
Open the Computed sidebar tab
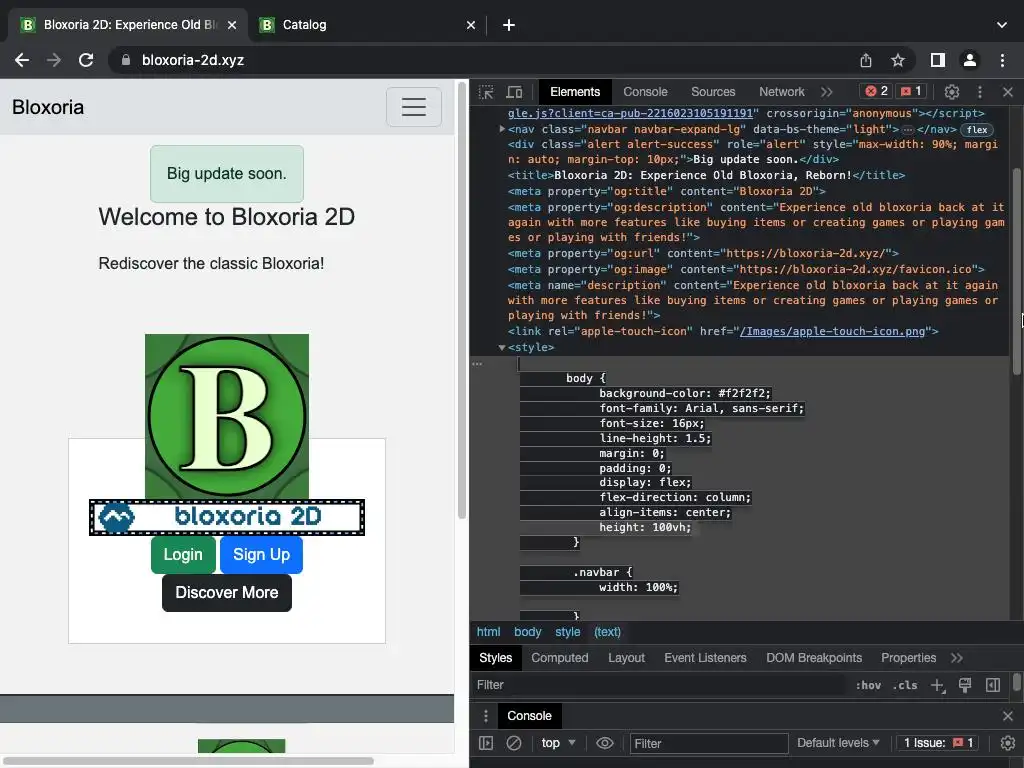pyautogui.click(x=560, y=658)
